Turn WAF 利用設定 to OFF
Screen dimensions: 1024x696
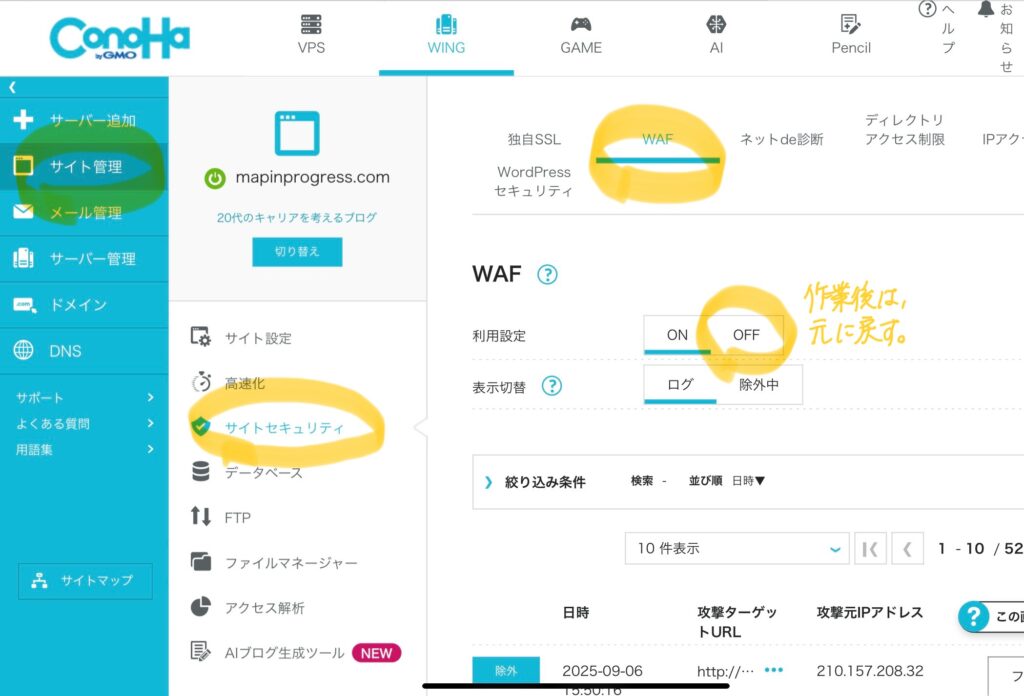746,335
